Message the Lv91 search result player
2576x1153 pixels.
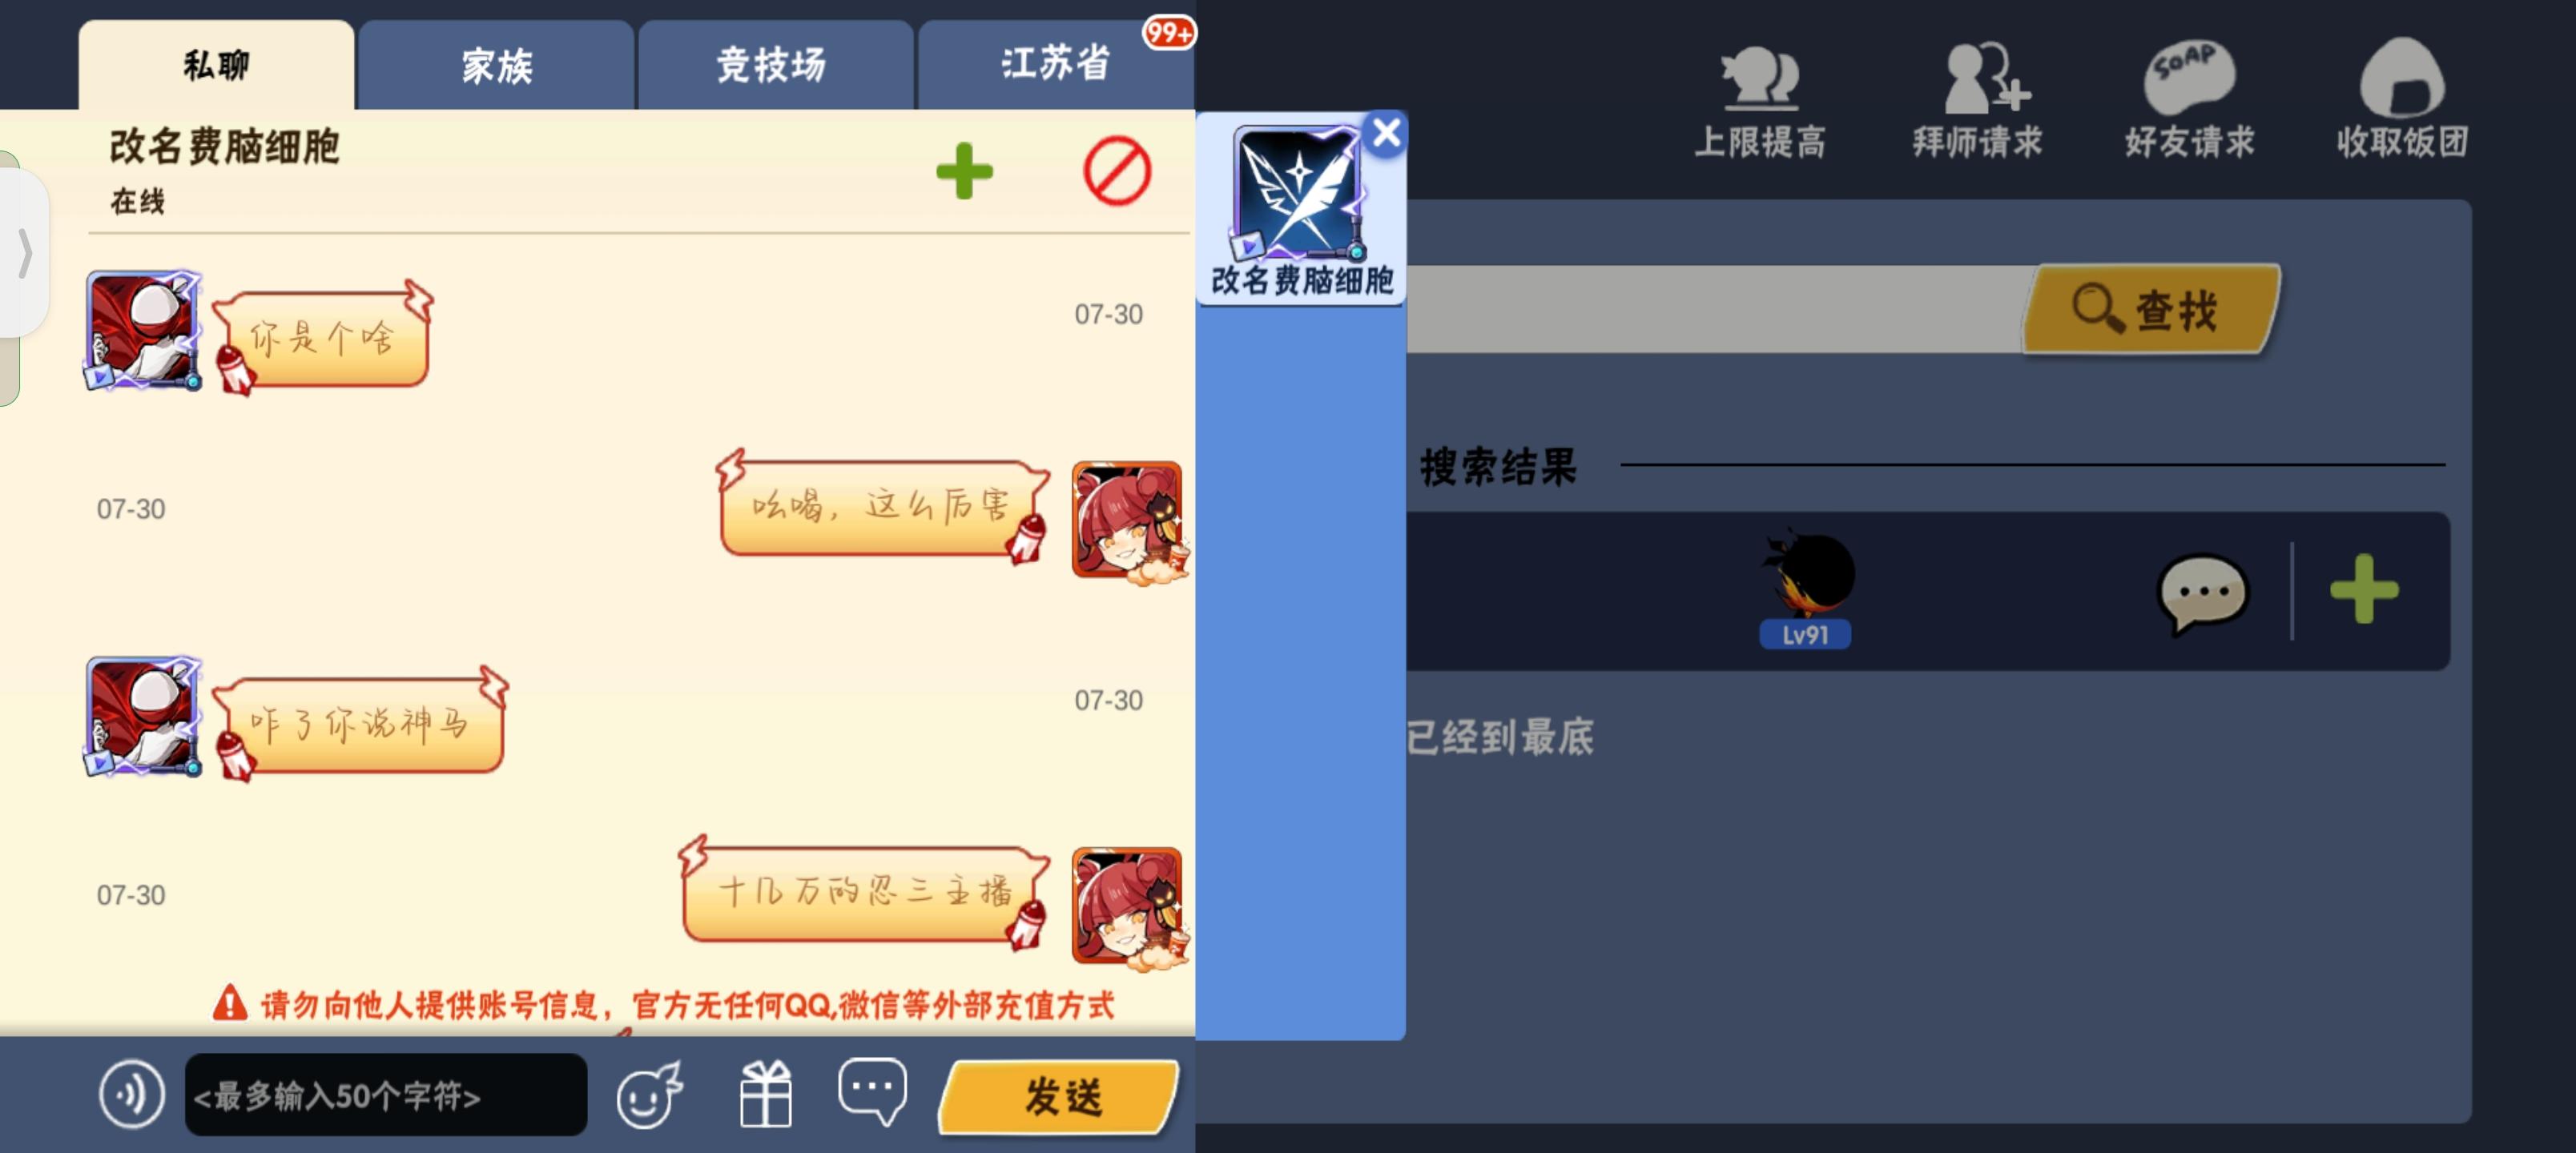2203,592
